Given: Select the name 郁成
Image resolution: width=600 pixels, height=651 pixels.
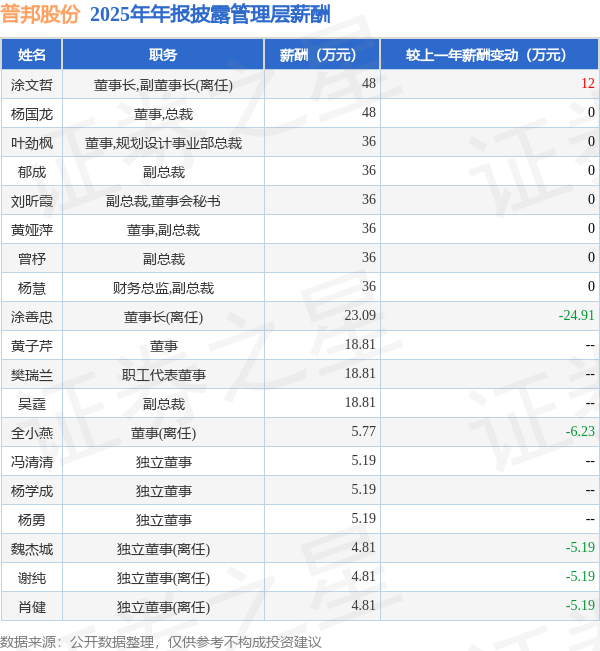Looking at the screenshot, I should click(x=32, y=172).
